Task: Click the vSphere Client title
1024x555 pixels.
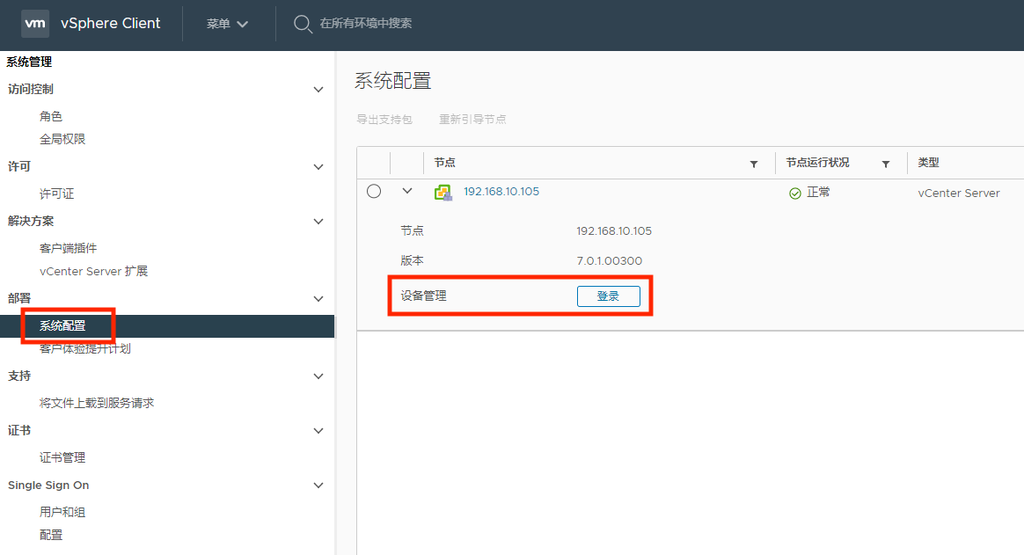Action: coord(110,24)
